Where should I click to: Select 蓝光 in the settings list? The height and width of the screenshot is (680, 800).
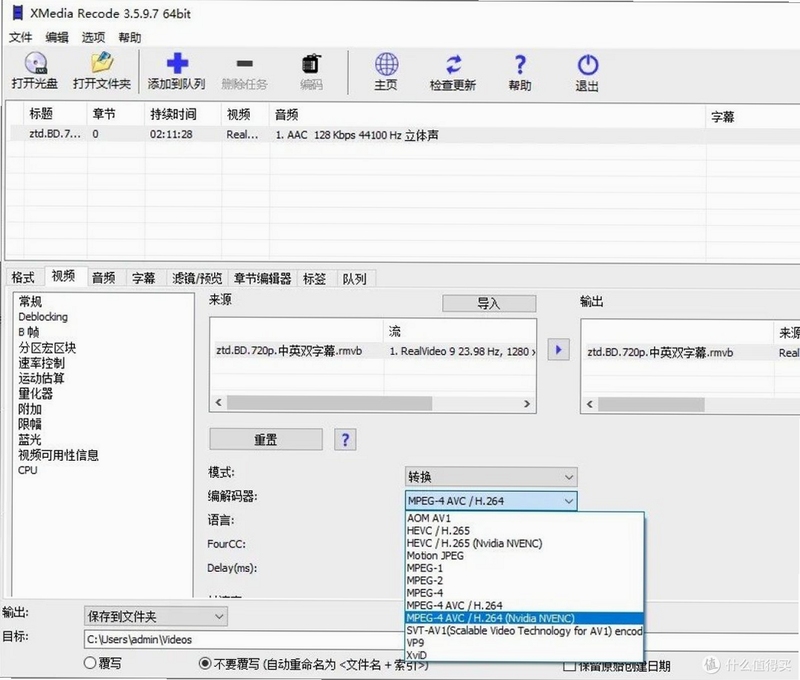(30, 439)
